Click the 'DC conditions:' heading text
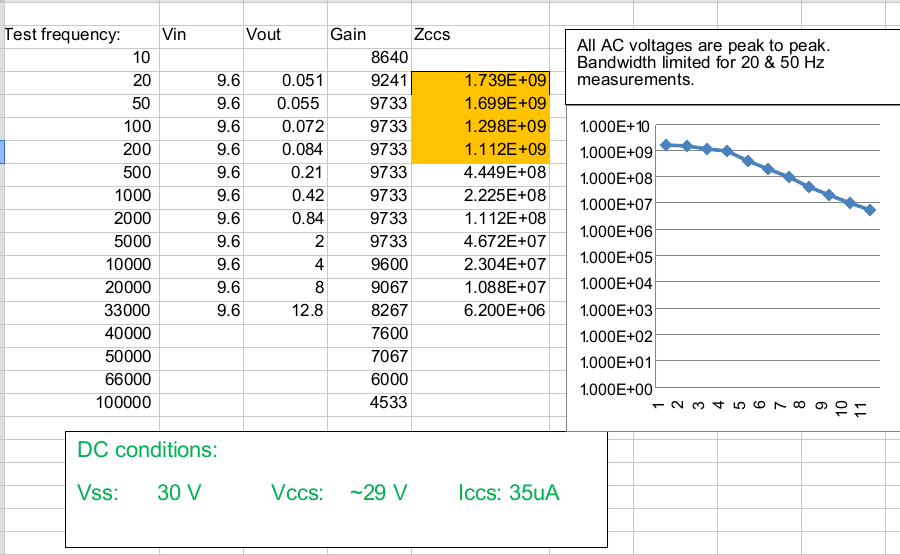 click(148, 450)
